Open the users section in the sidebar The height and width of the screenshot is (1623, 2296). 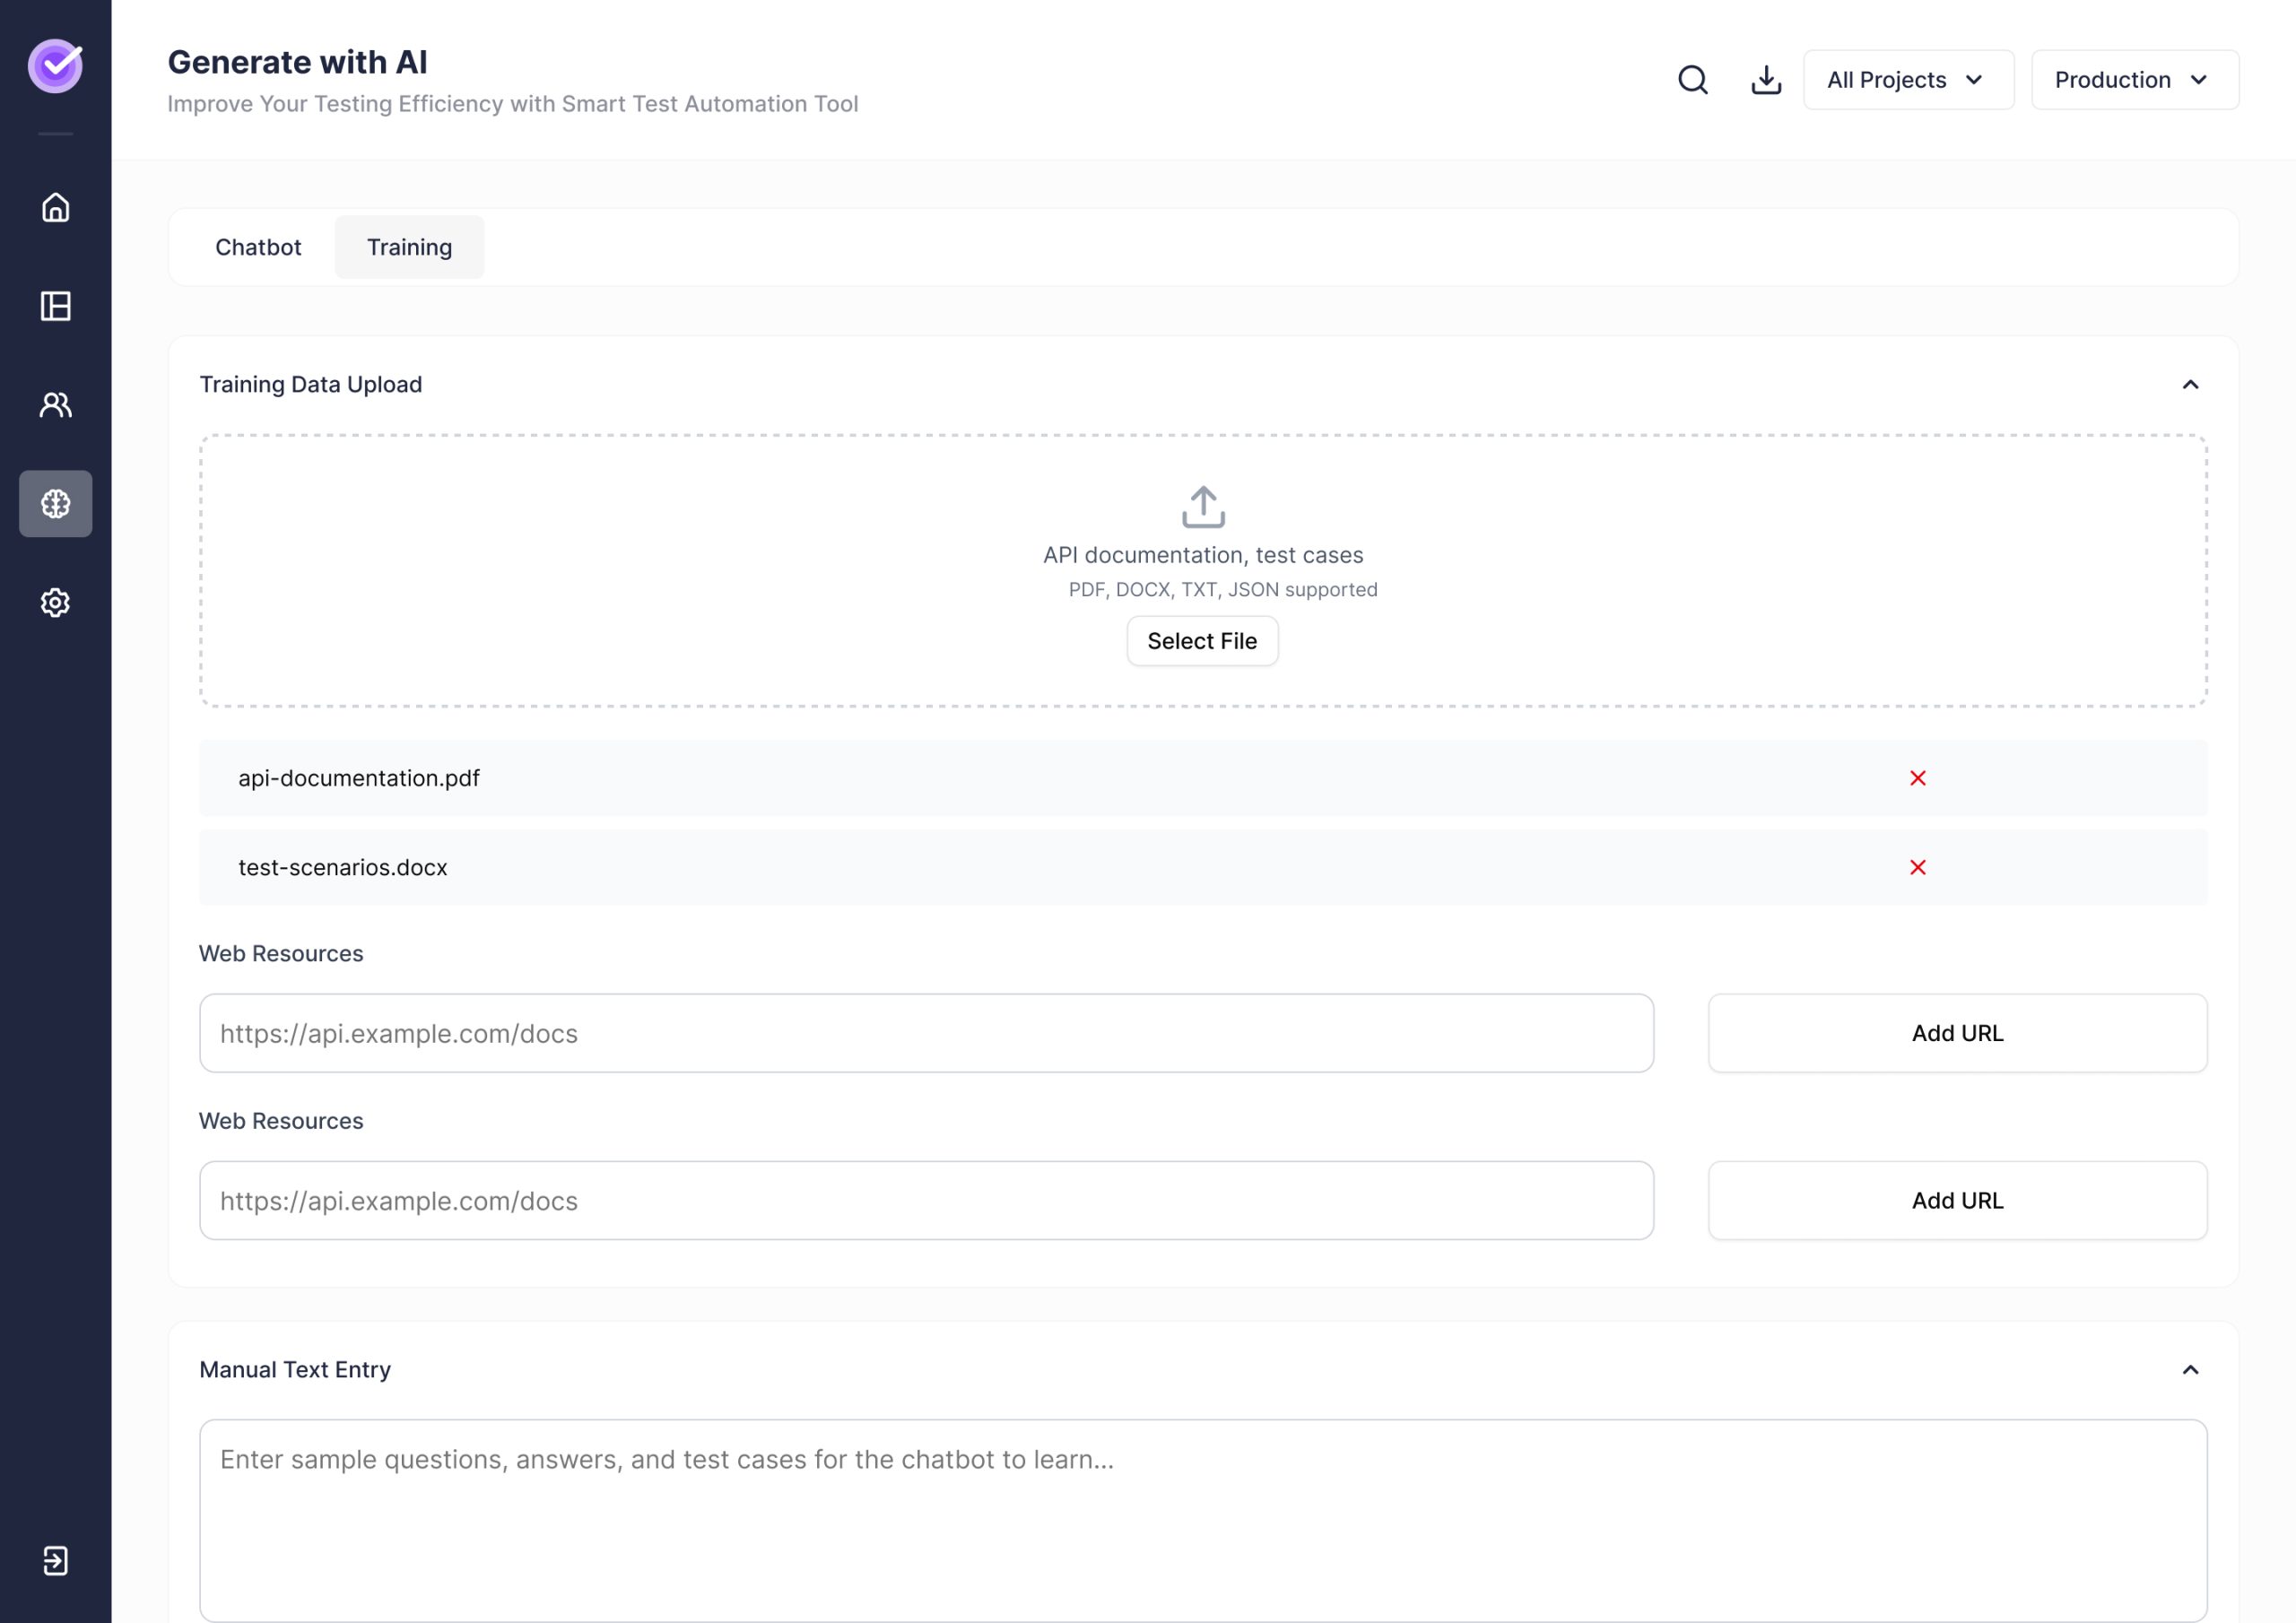[x=55, y=405]
